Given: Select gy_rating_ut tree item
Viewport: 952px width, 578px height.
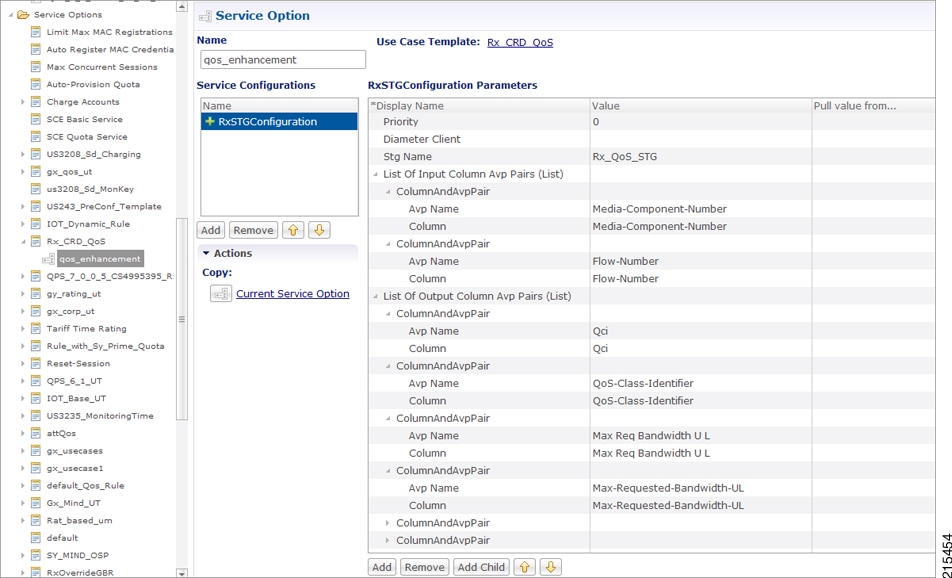Looking at the screenshot, I should pos(73,294).
